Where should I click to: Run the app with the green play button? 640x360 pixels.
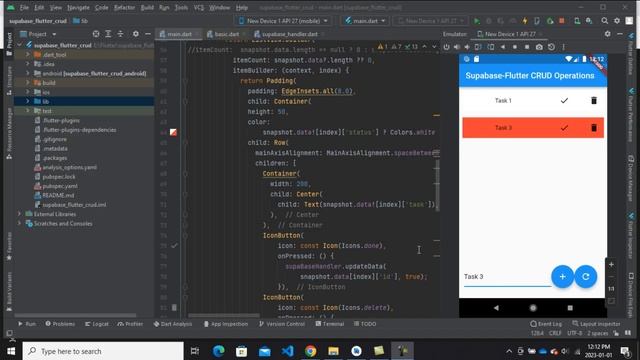tap(476, 20)
